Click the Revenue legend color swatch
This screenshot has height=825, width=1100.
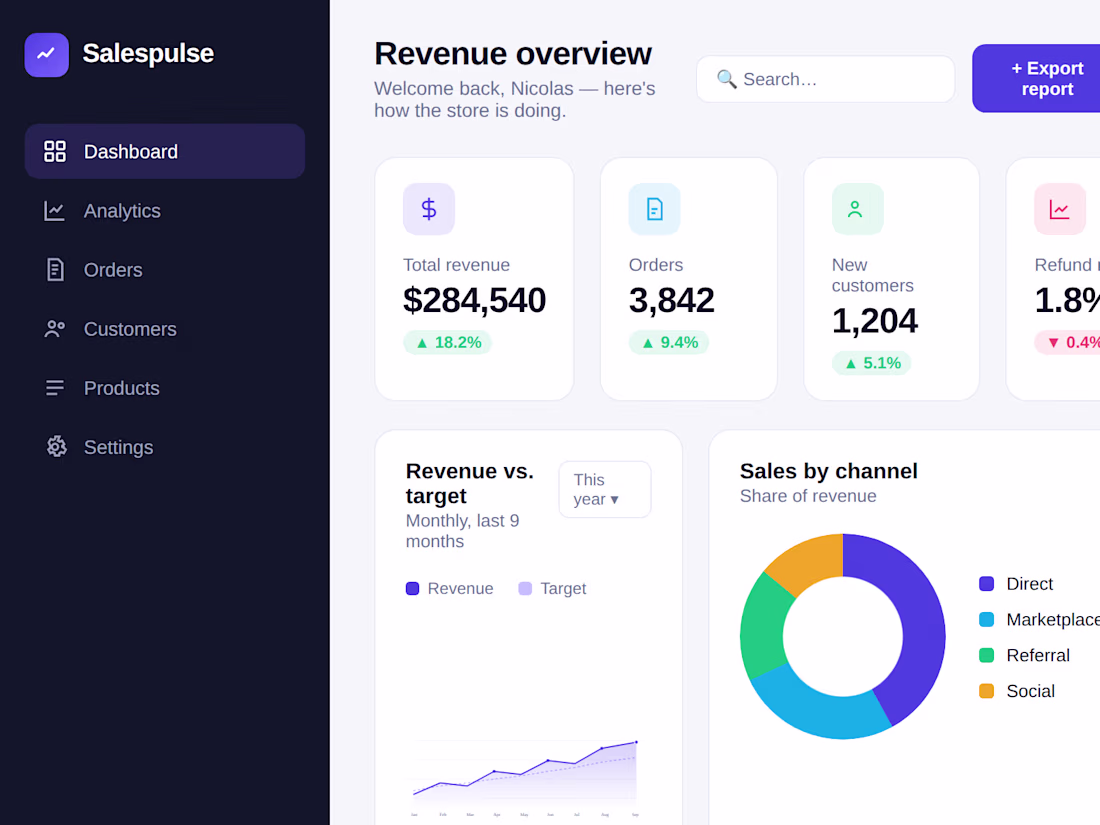pos(412,589)
